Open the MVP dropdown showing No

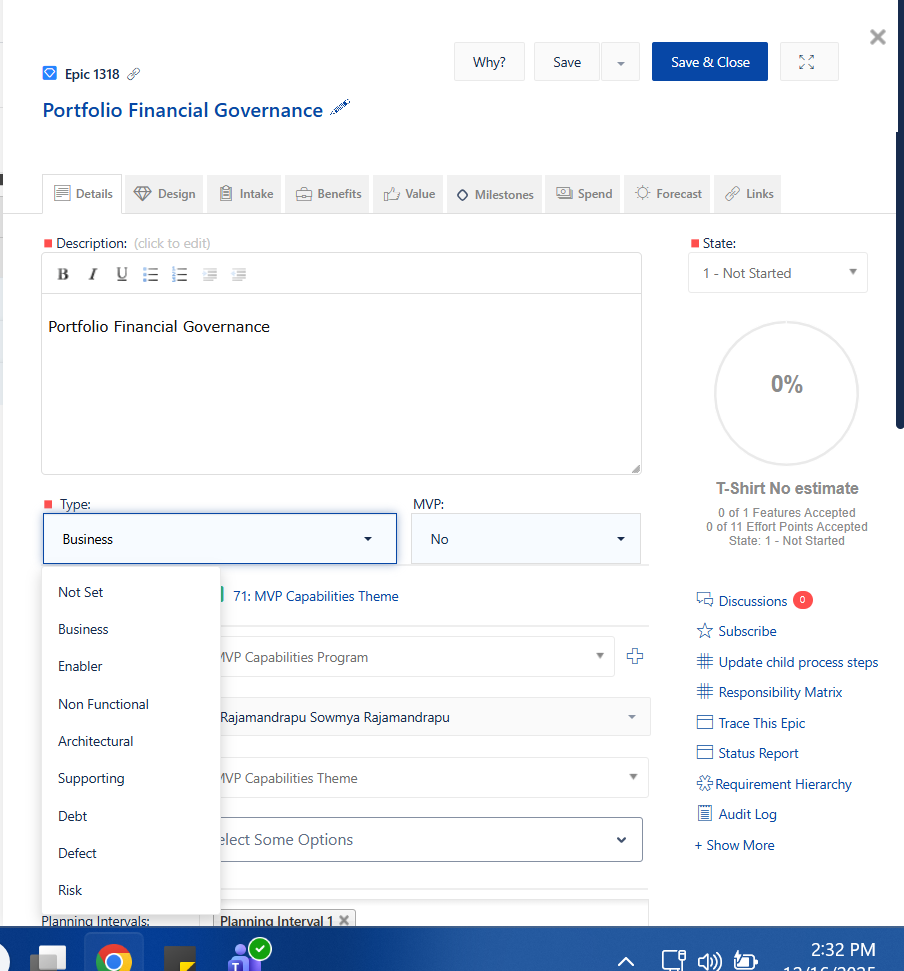526,539
